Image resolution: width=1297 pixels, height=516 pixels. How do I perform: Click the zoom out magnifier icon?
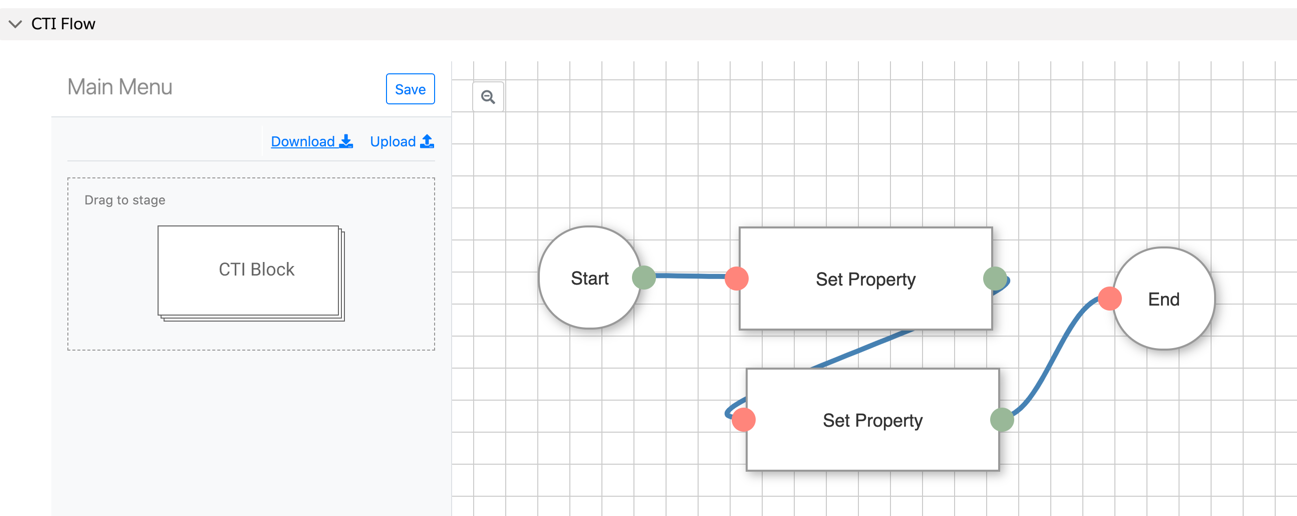pyautogui.click(x=488, y=97)
